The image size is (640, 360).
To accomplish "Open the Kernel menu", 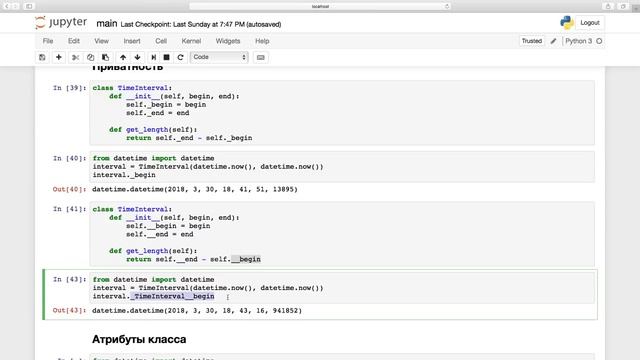I will click(191, 41).
